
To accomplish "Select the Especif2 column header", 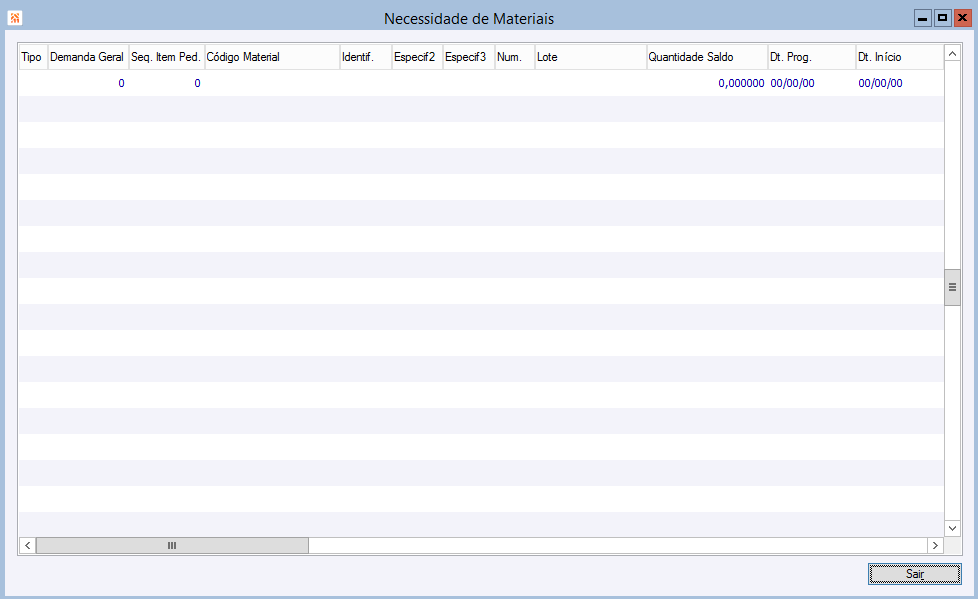I will coord(417,57).
